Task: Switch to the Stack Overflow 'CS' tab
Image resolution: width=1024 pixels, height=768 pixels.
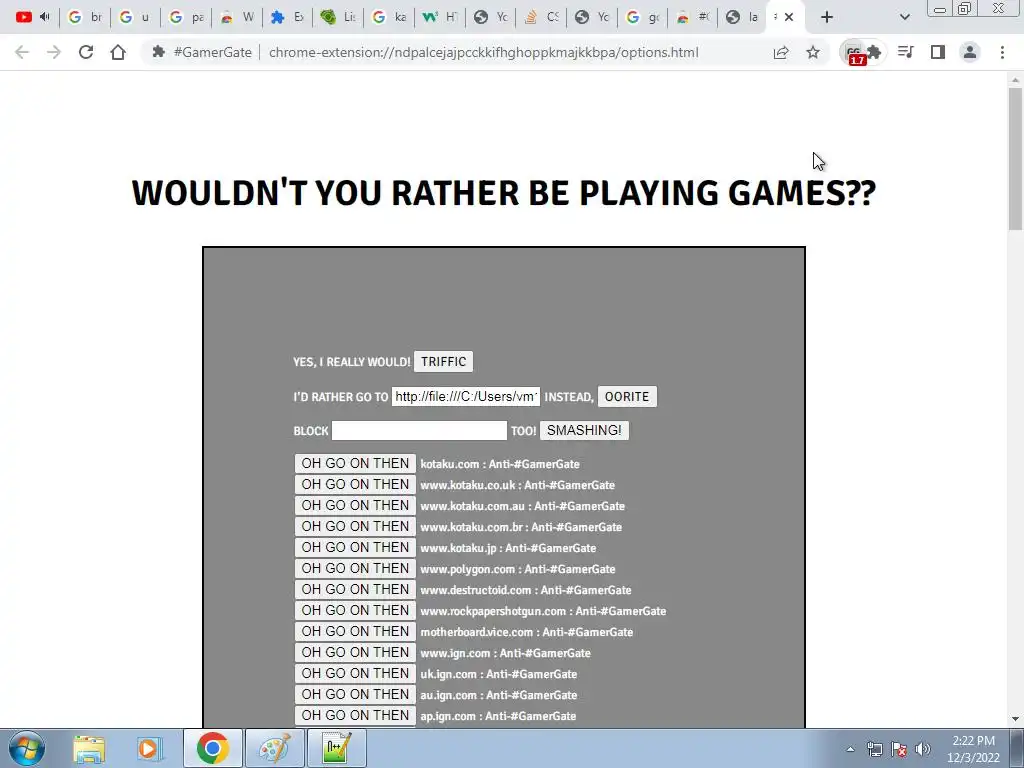Action: (542, 17)
